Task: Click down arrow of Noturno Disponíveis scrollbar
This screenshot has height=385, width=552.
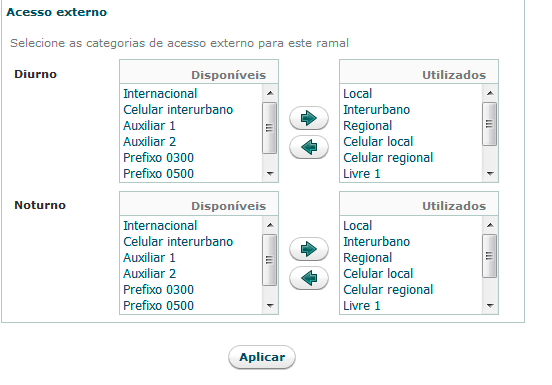Action: (x=270, y=305)
